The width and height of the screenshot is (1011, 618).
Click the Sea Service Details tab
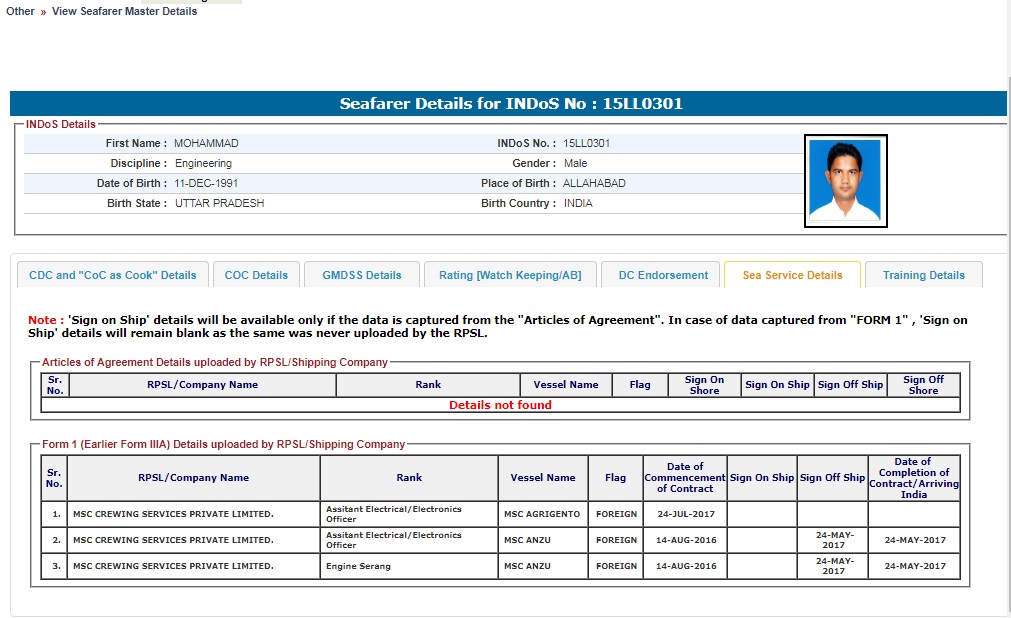tap(792, 275)
